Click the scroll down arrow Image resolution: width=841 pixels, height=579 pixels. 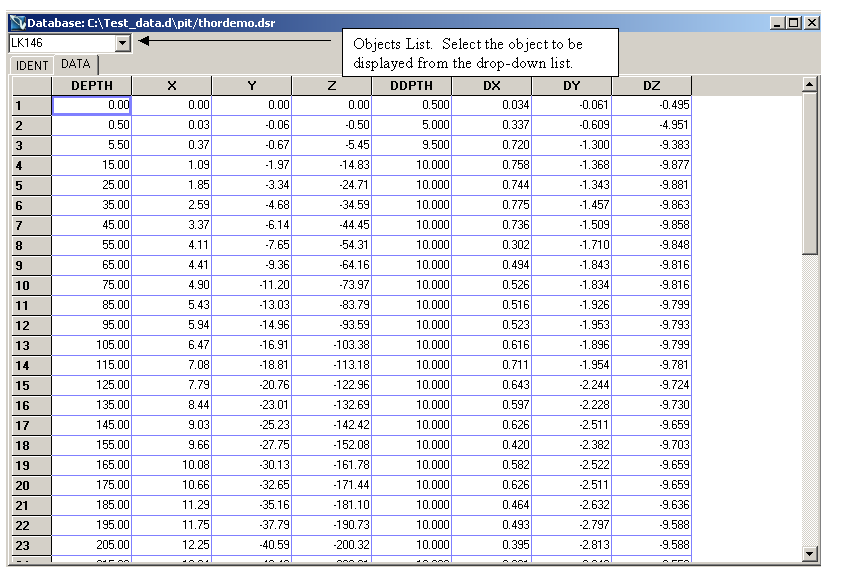[809, 553]
